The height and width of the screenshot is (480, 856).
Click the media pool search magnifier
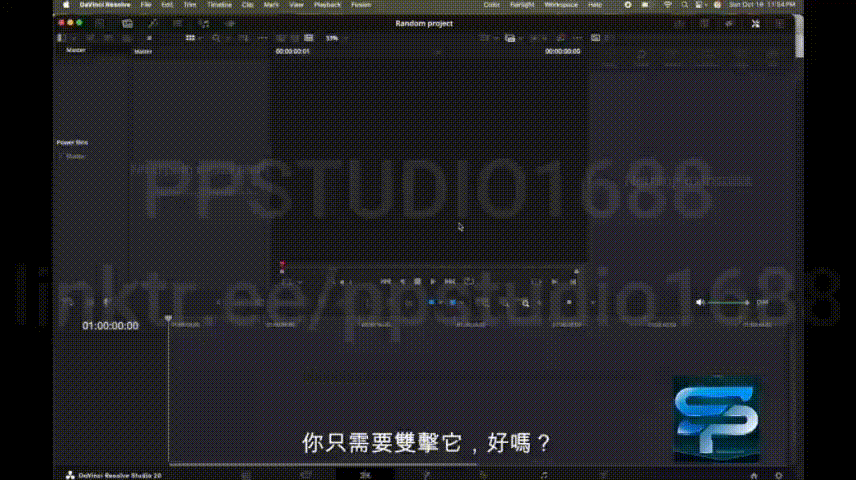[216, 38]
